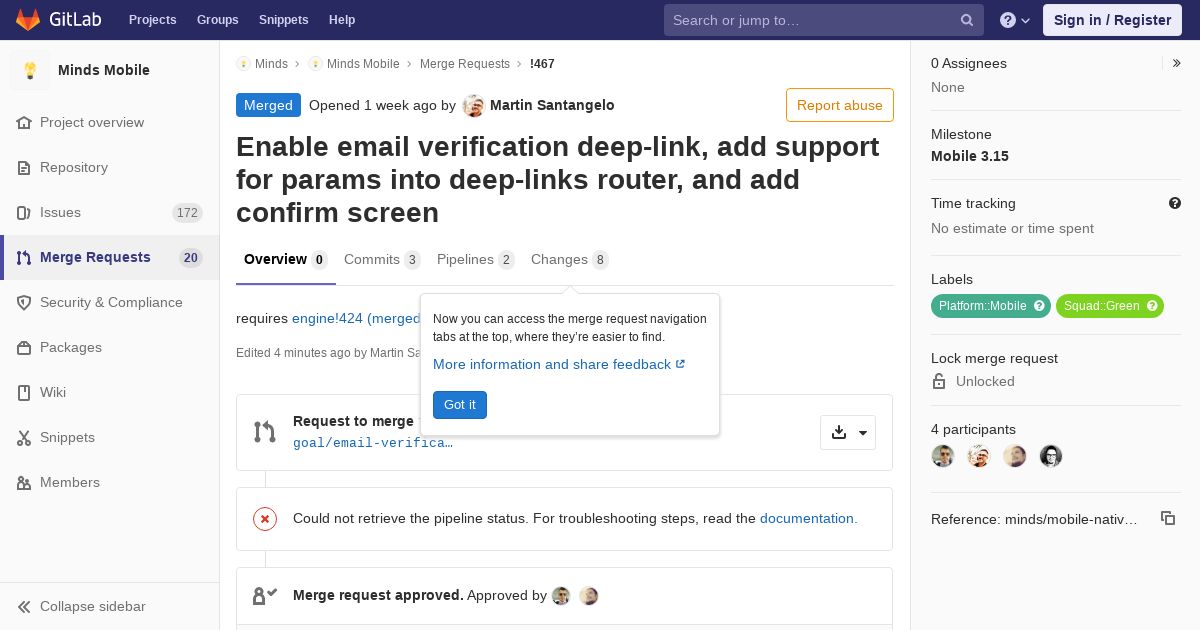
Task: Open Groups in top navigation
Action: tap(217, 20)
